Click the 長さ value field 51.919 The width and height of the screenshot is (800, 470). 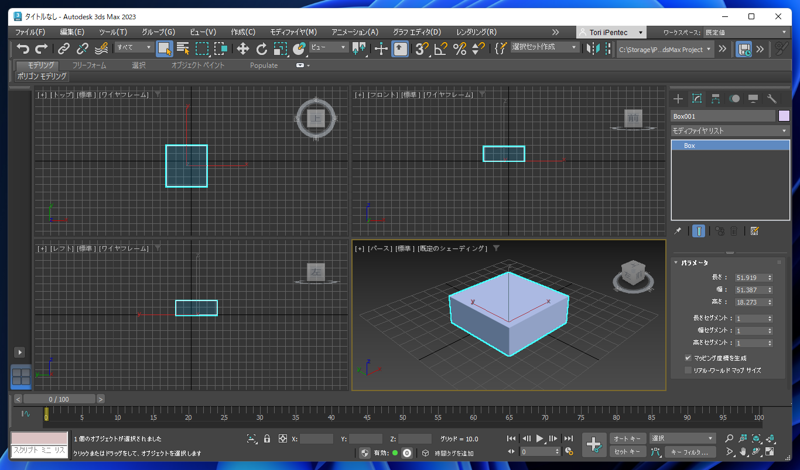click(x=751, y=278)
